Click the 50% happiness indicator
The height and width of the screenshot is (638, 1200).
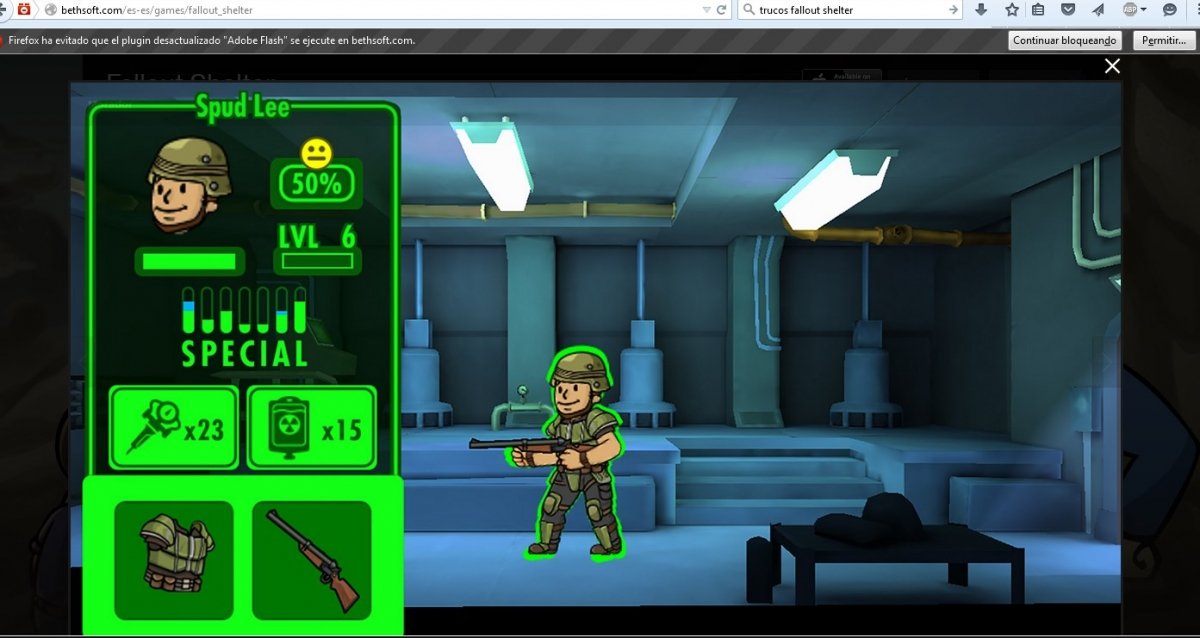point(316,183)
